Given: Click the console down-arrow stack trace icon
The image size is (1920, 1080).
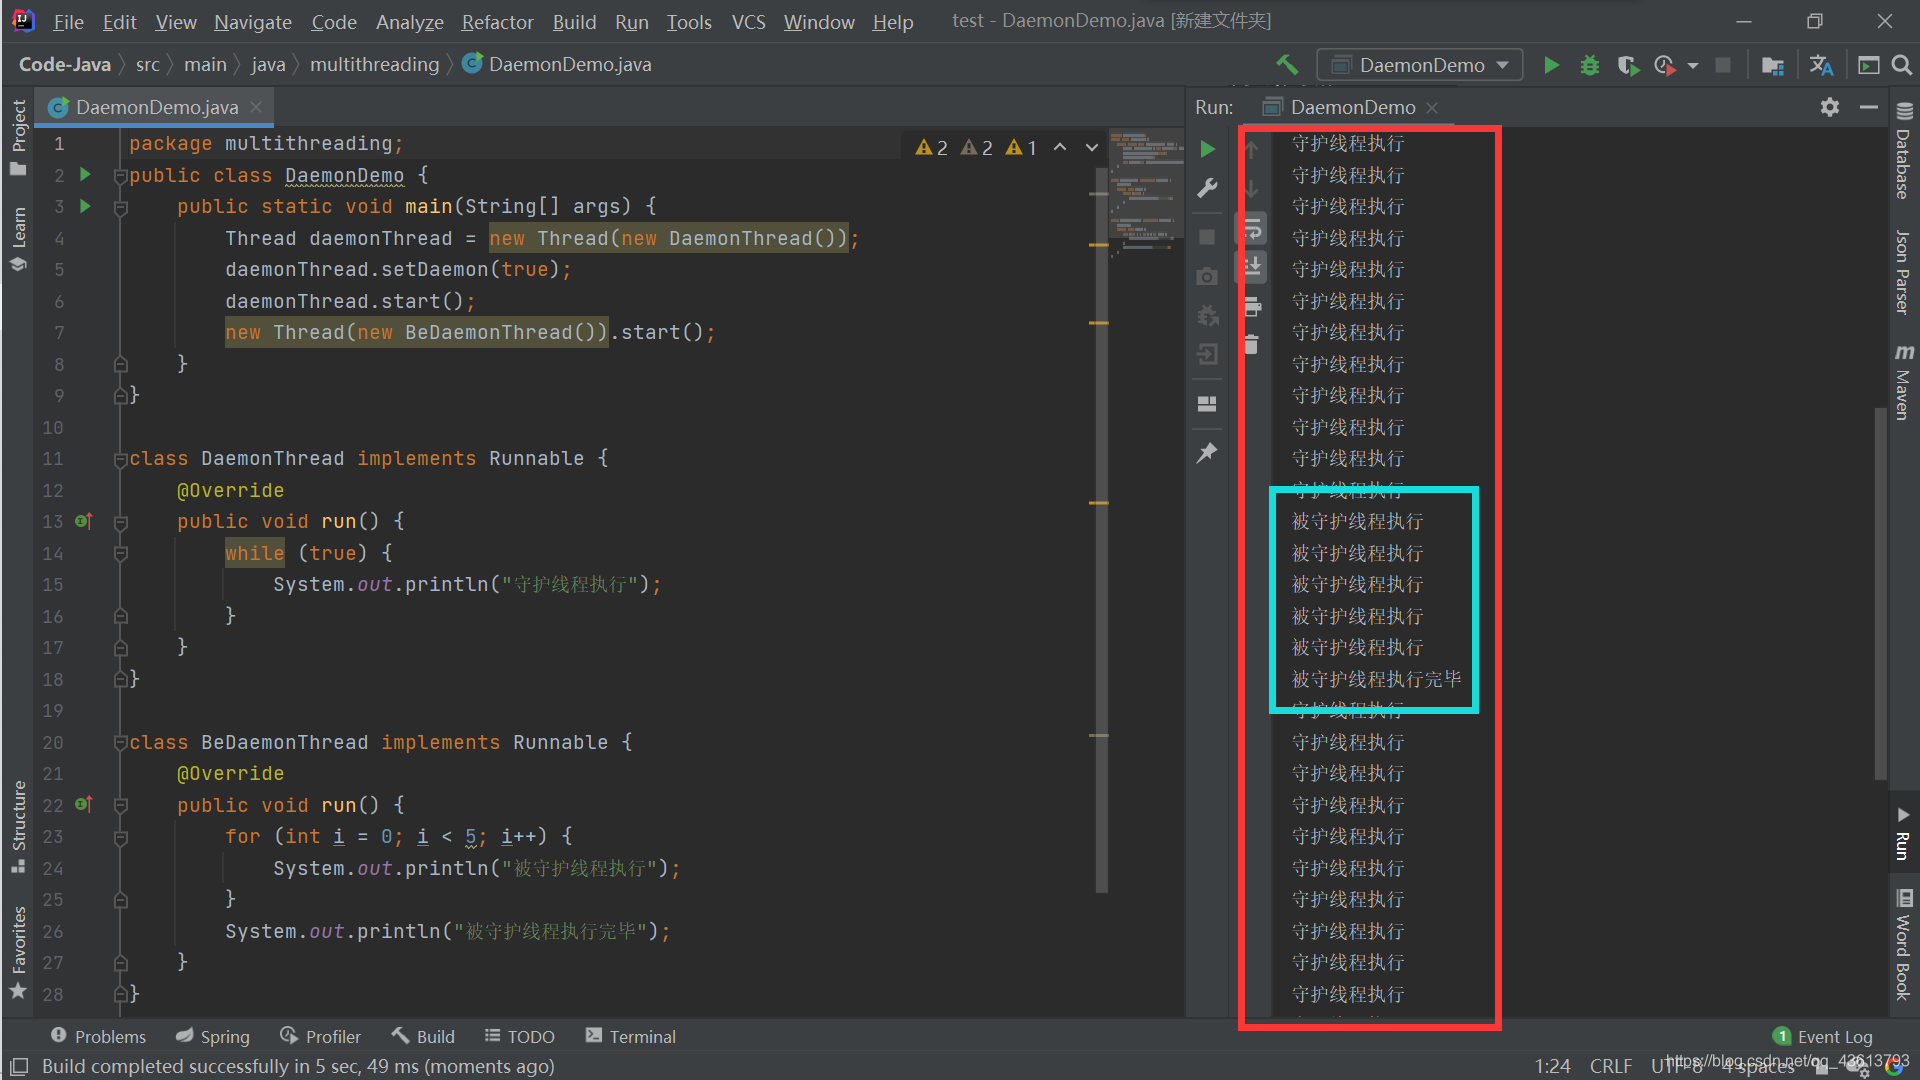Looking at the screenshot, I should (1252, 189).
